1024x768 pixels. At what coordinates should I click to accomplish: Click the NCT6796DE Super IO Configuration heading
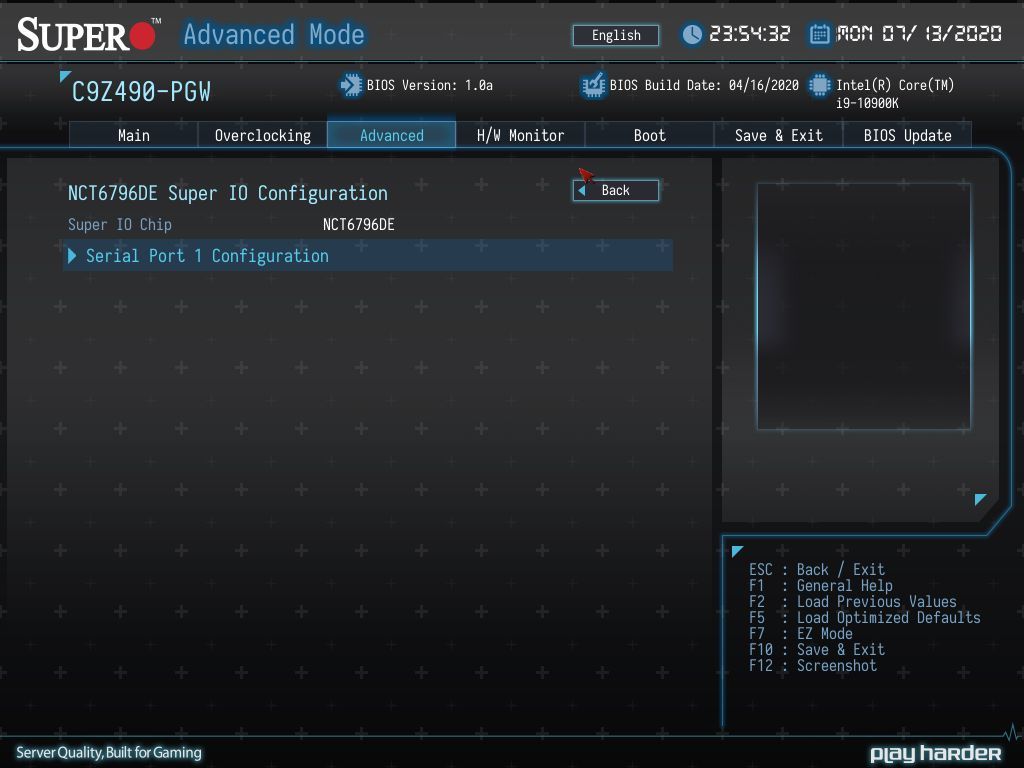click(x=228, y=193)
